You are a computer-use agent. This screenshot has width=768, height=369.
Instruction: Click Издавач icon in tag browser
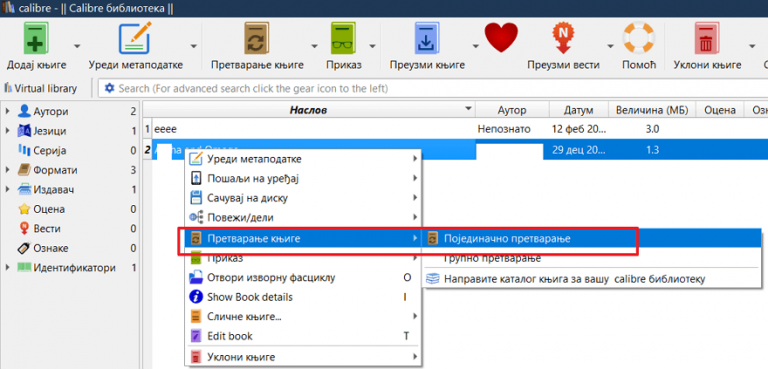click(x=24, y=190)
